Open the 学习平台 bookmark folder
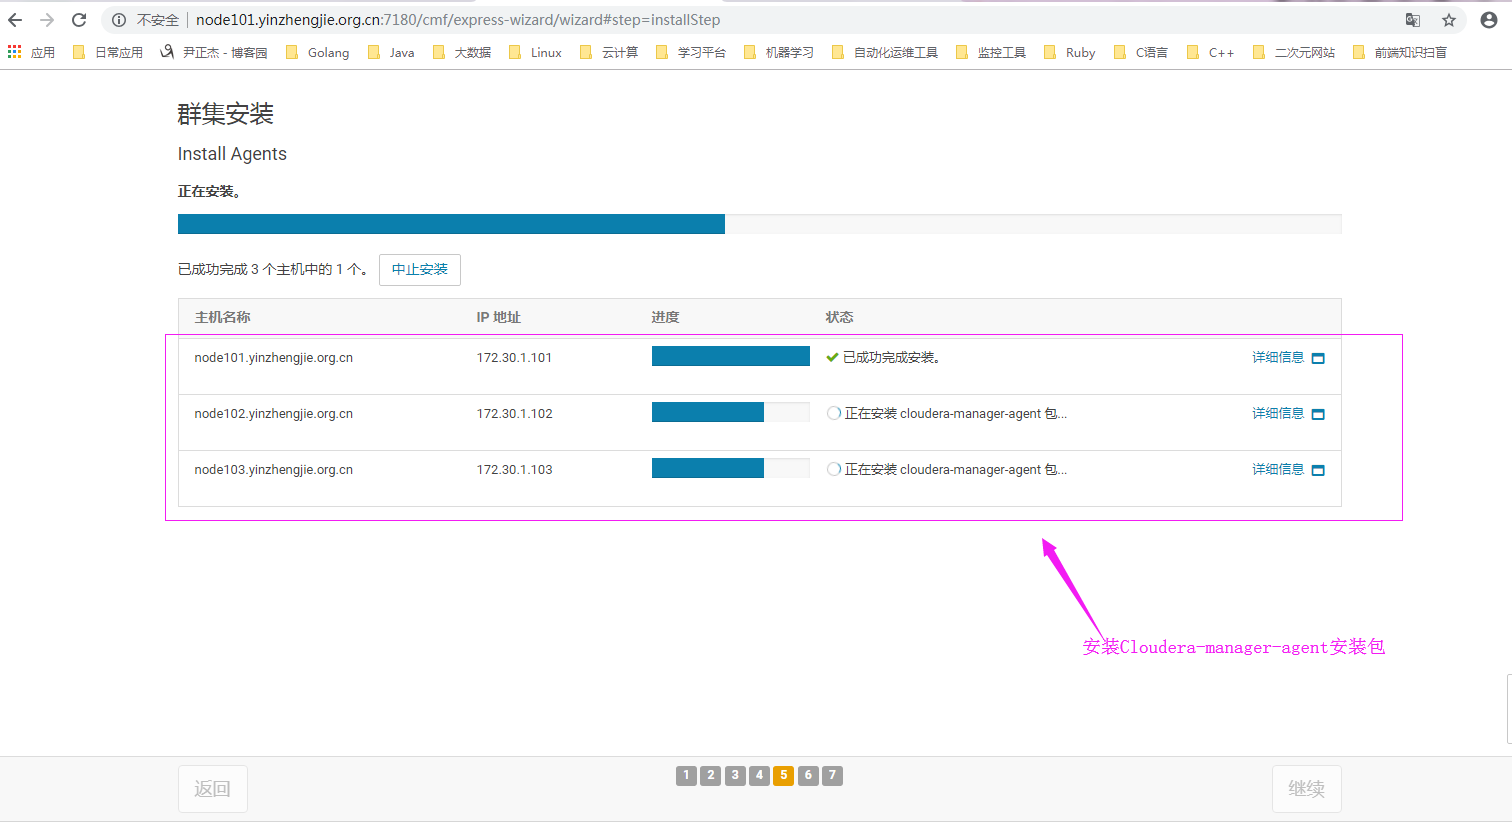Screen dimensions: 1512x828 [691, 52]
